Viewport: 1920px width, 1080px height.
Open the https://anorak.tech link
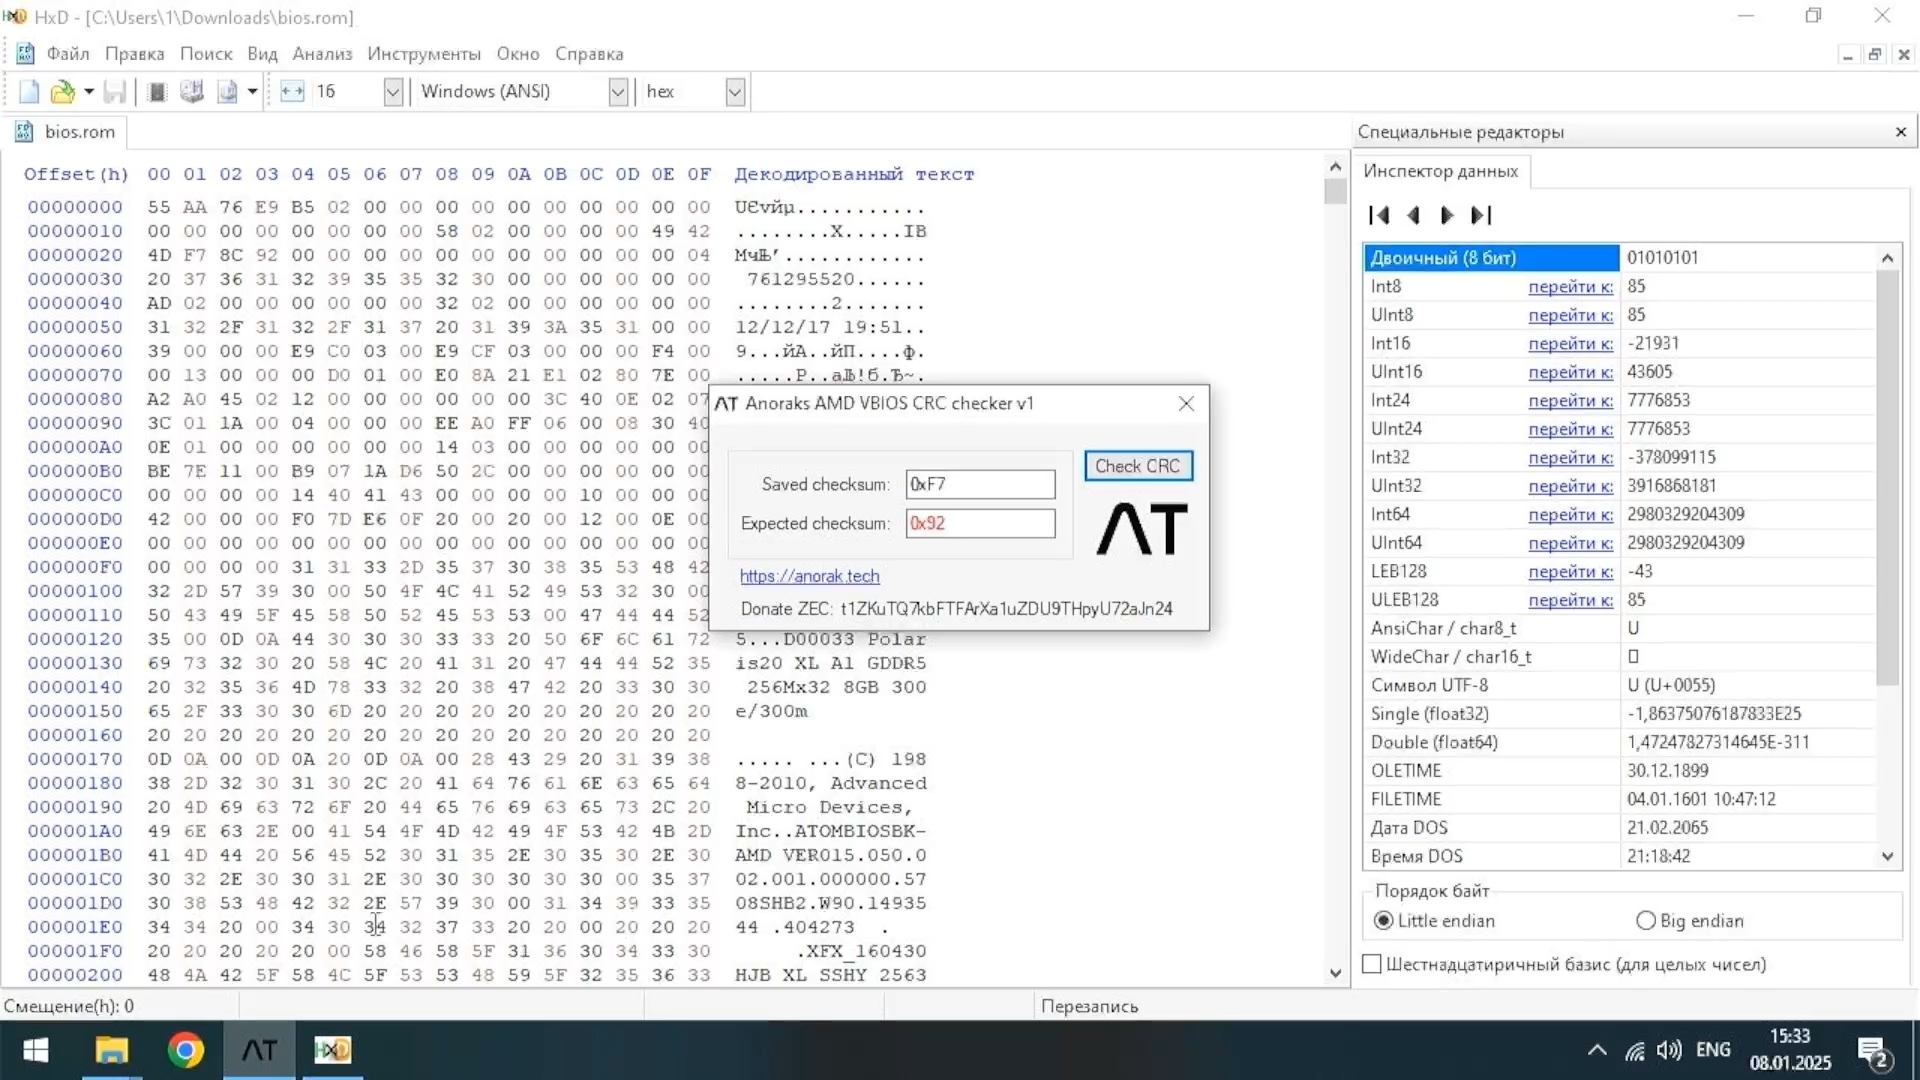pyautogui.click(x=809, y=576)
